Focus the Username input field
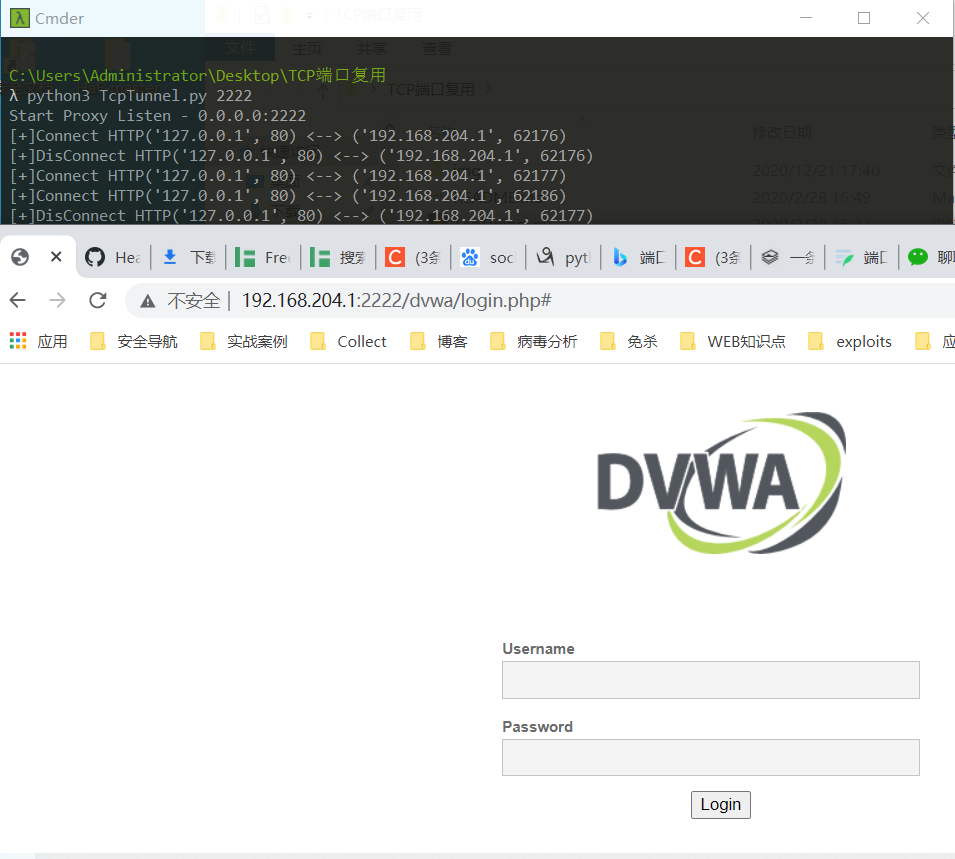Screen dimensions: 955x859 [711, 680]
